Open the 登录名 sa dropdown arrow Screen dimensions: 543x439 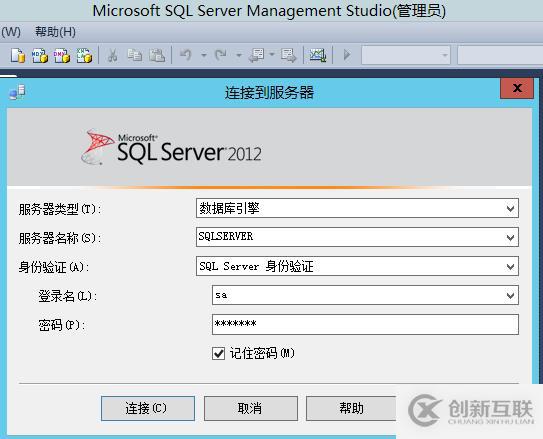click(510, 295)
